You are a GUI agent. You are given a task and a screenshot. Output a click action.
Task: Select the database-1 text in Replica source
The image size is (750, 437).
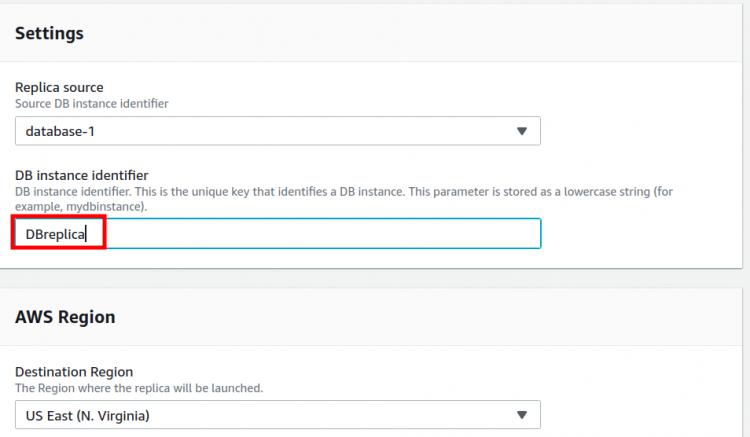click(60, 131)
